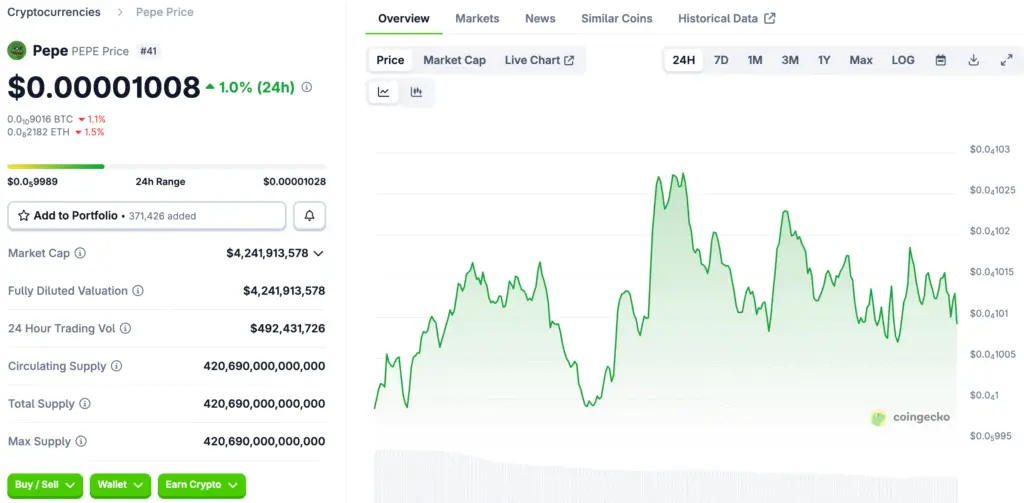Screen dimensions: 1024x503
Task: Click the 2182 ETH price line
Action: coord(56,132)
